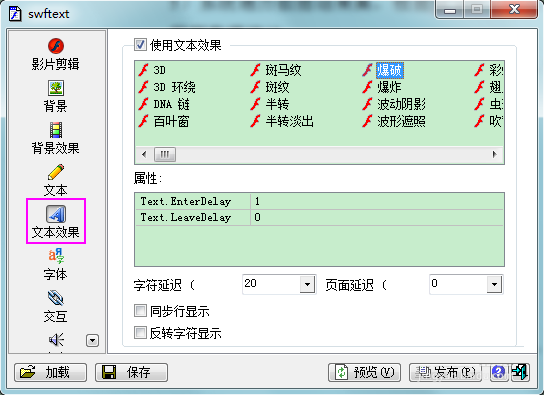The width and height of the screenshot is (544, 395).
Task: Click the 预览 preview button
Action: pos(364,372)
